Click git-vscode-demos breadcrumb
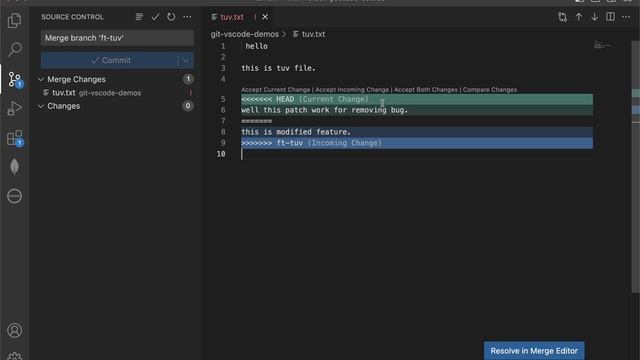Image resolution: width=640 pixels, height=360 pixels. 244,34
